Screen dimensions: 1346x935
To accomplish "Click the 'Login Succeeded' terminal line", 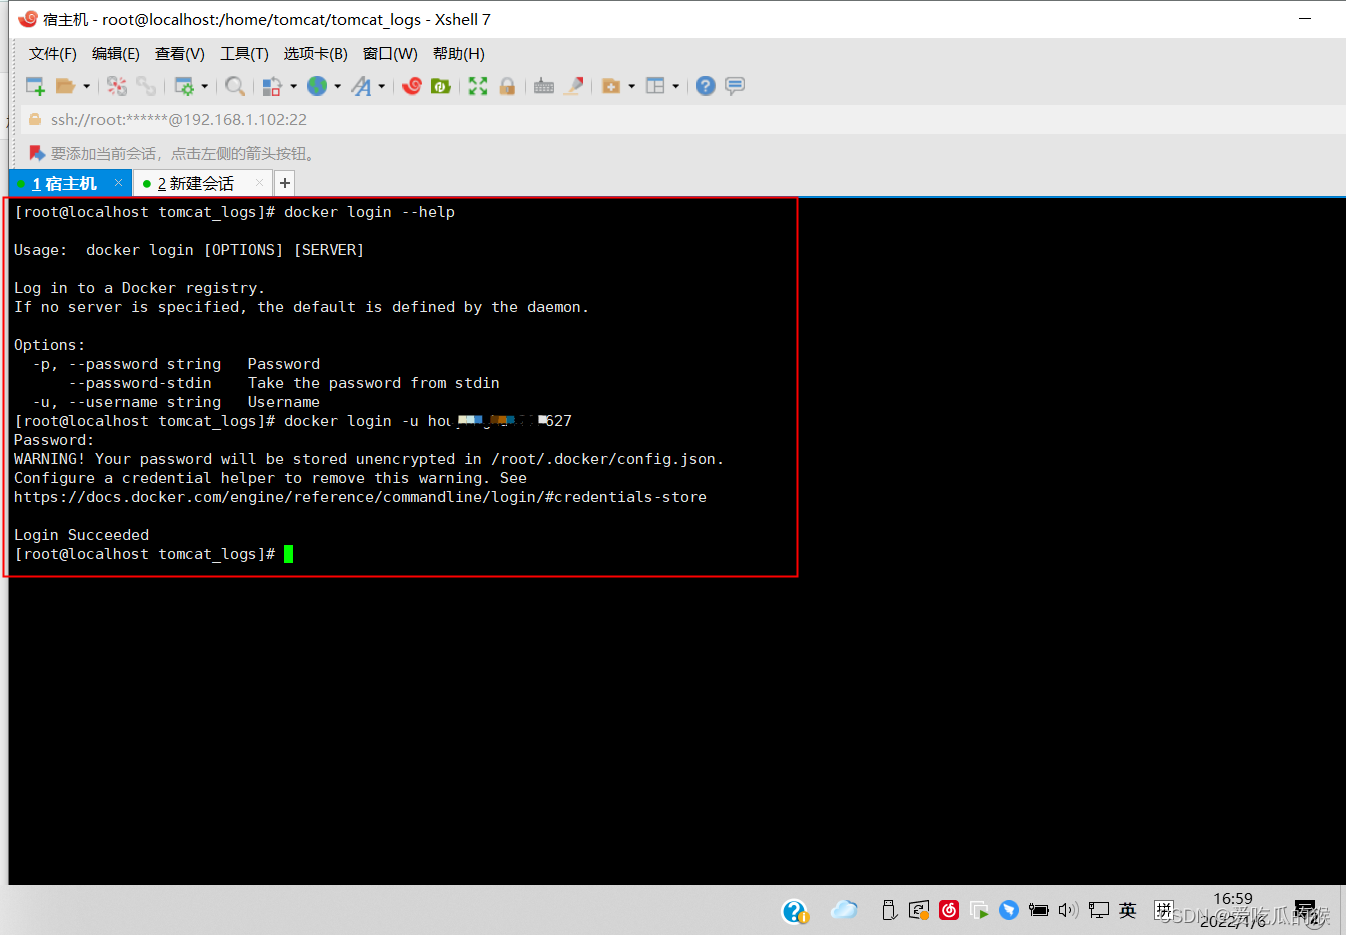I will [x=81, y=535].
